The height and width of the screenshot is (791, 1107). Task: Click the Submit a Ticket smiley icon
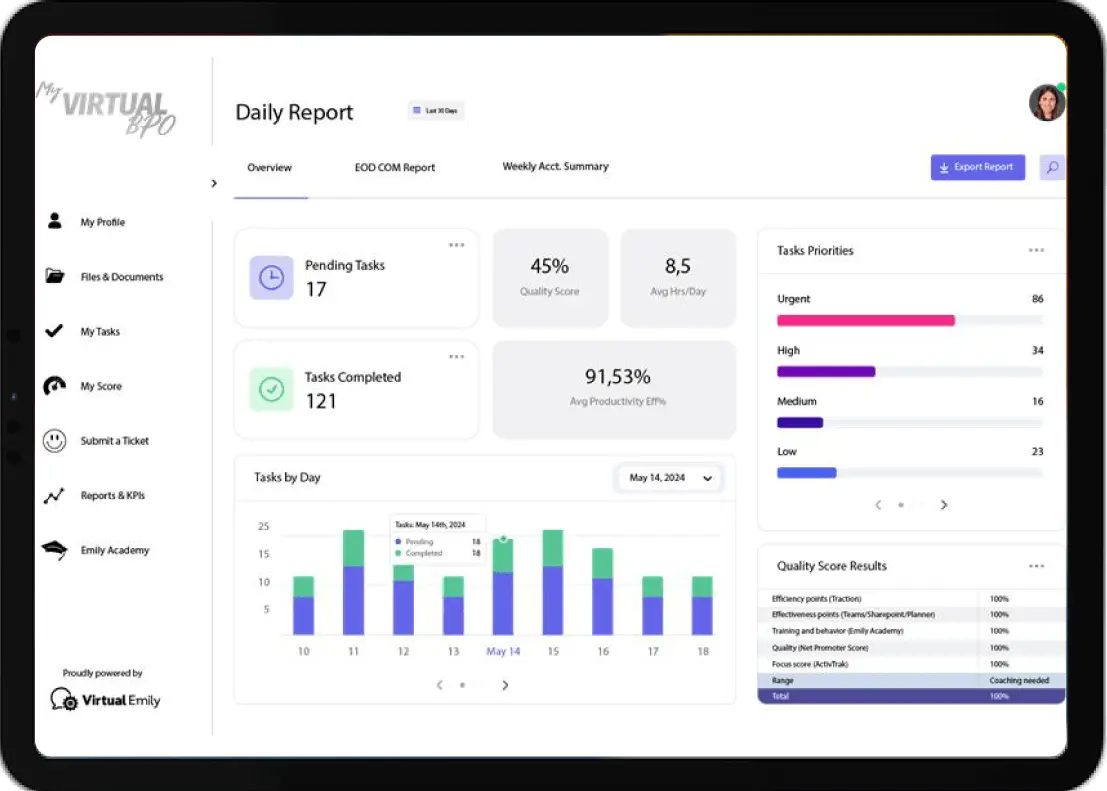pos(55,441)
